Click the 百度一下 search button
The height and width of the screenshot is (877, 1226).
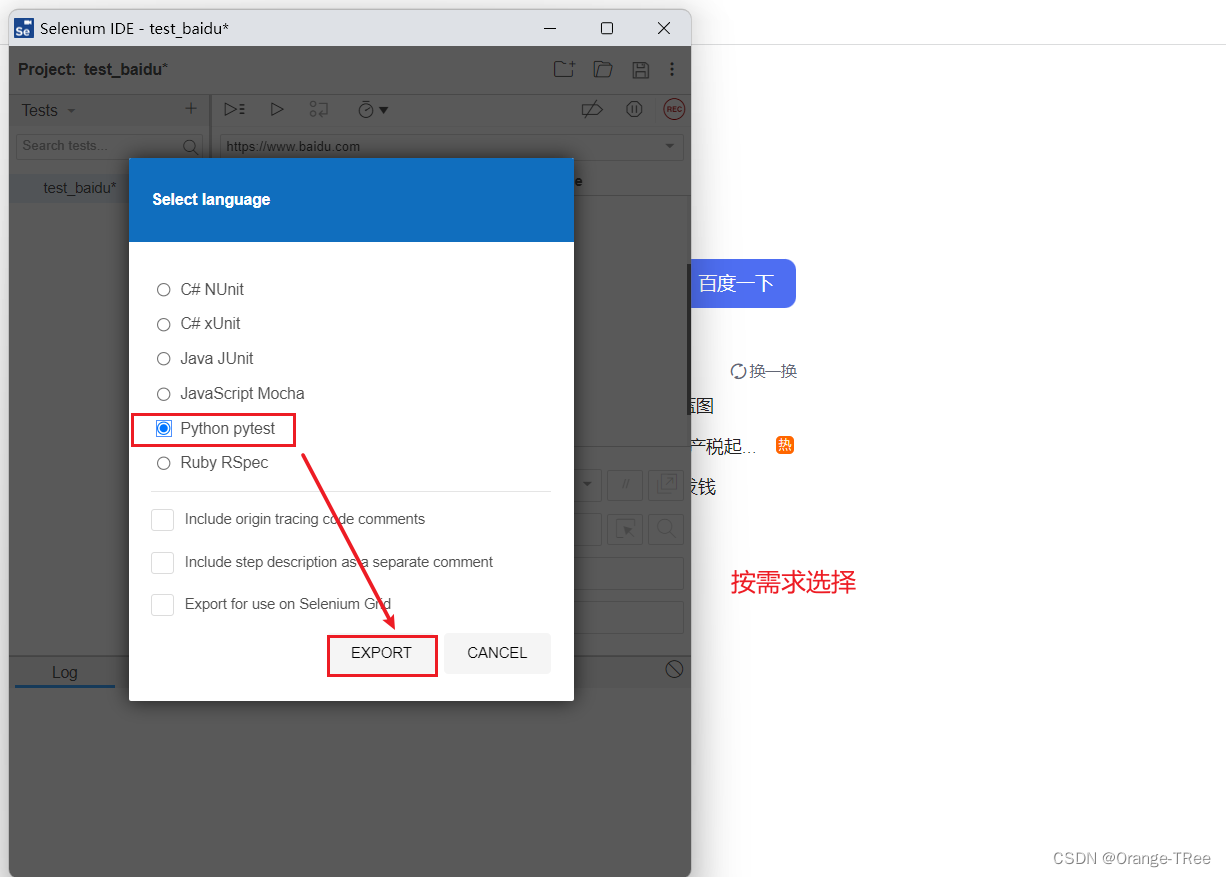point(741,284)
